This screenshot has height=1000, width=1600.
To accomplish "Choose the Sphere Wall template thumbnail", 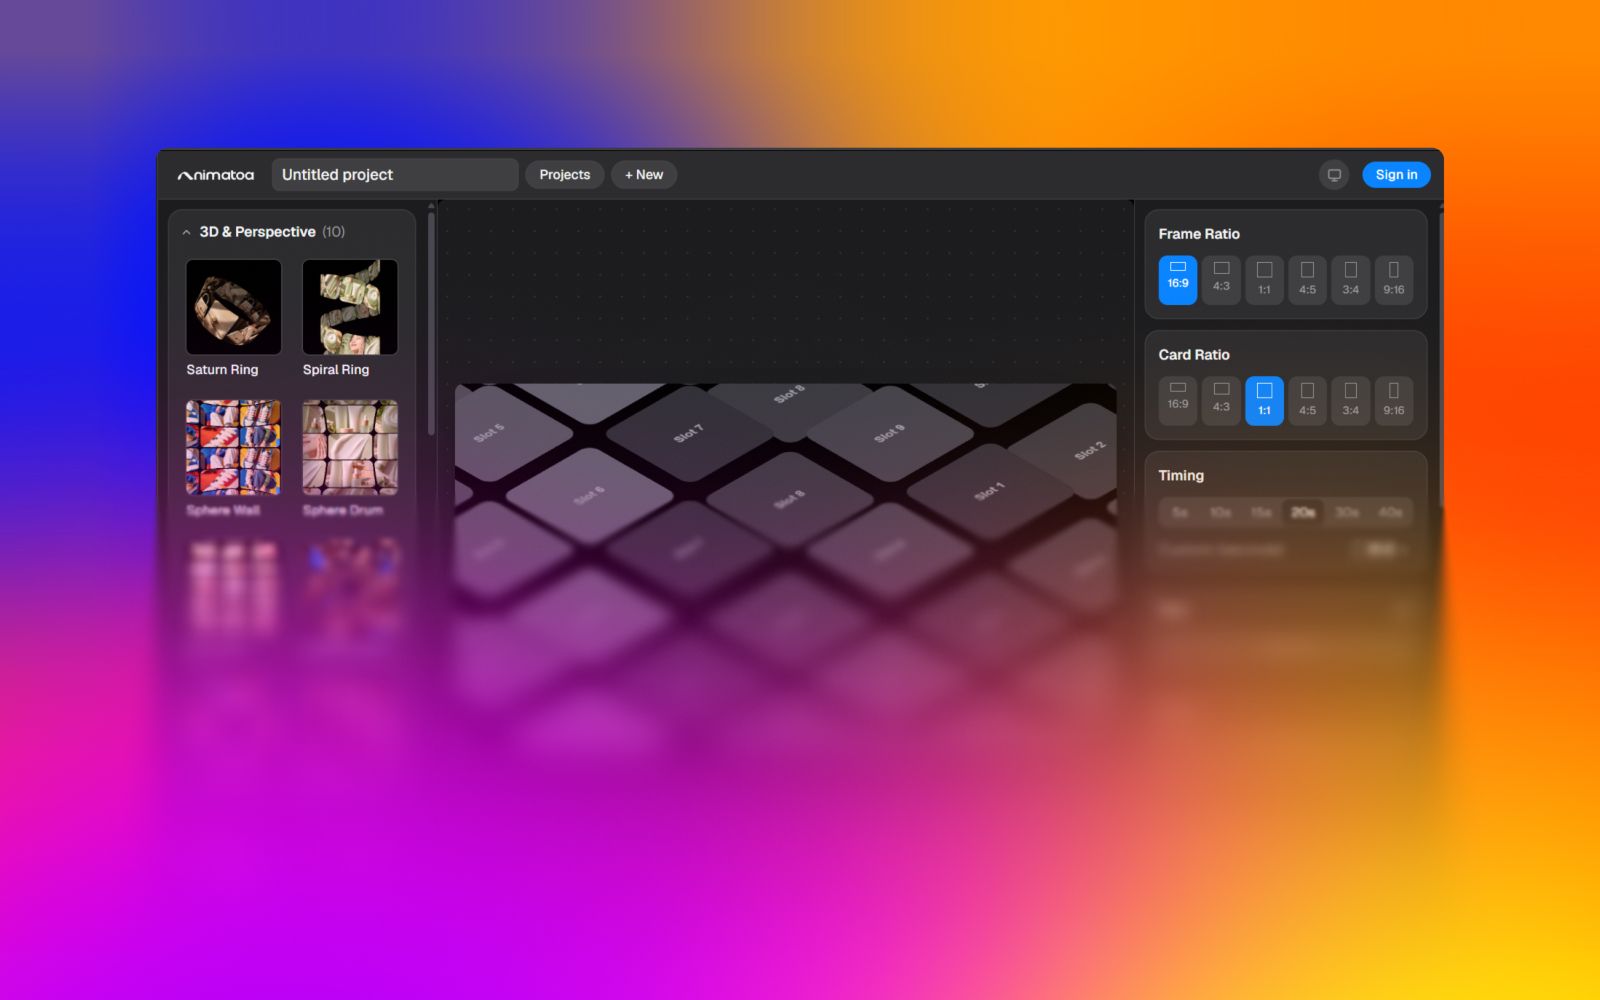I will coord(233,448).
